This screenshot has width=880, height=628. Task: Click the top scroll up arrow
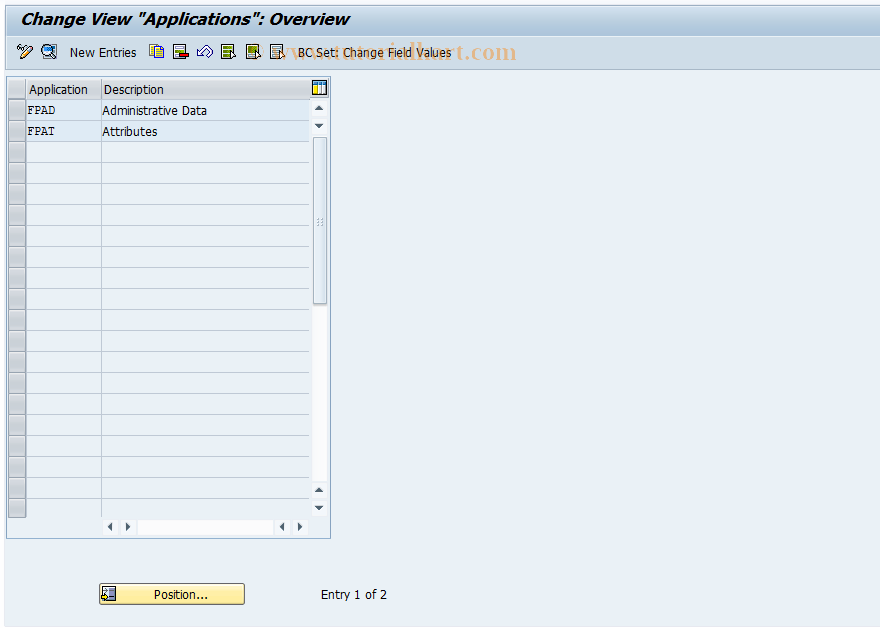point(319,108)
